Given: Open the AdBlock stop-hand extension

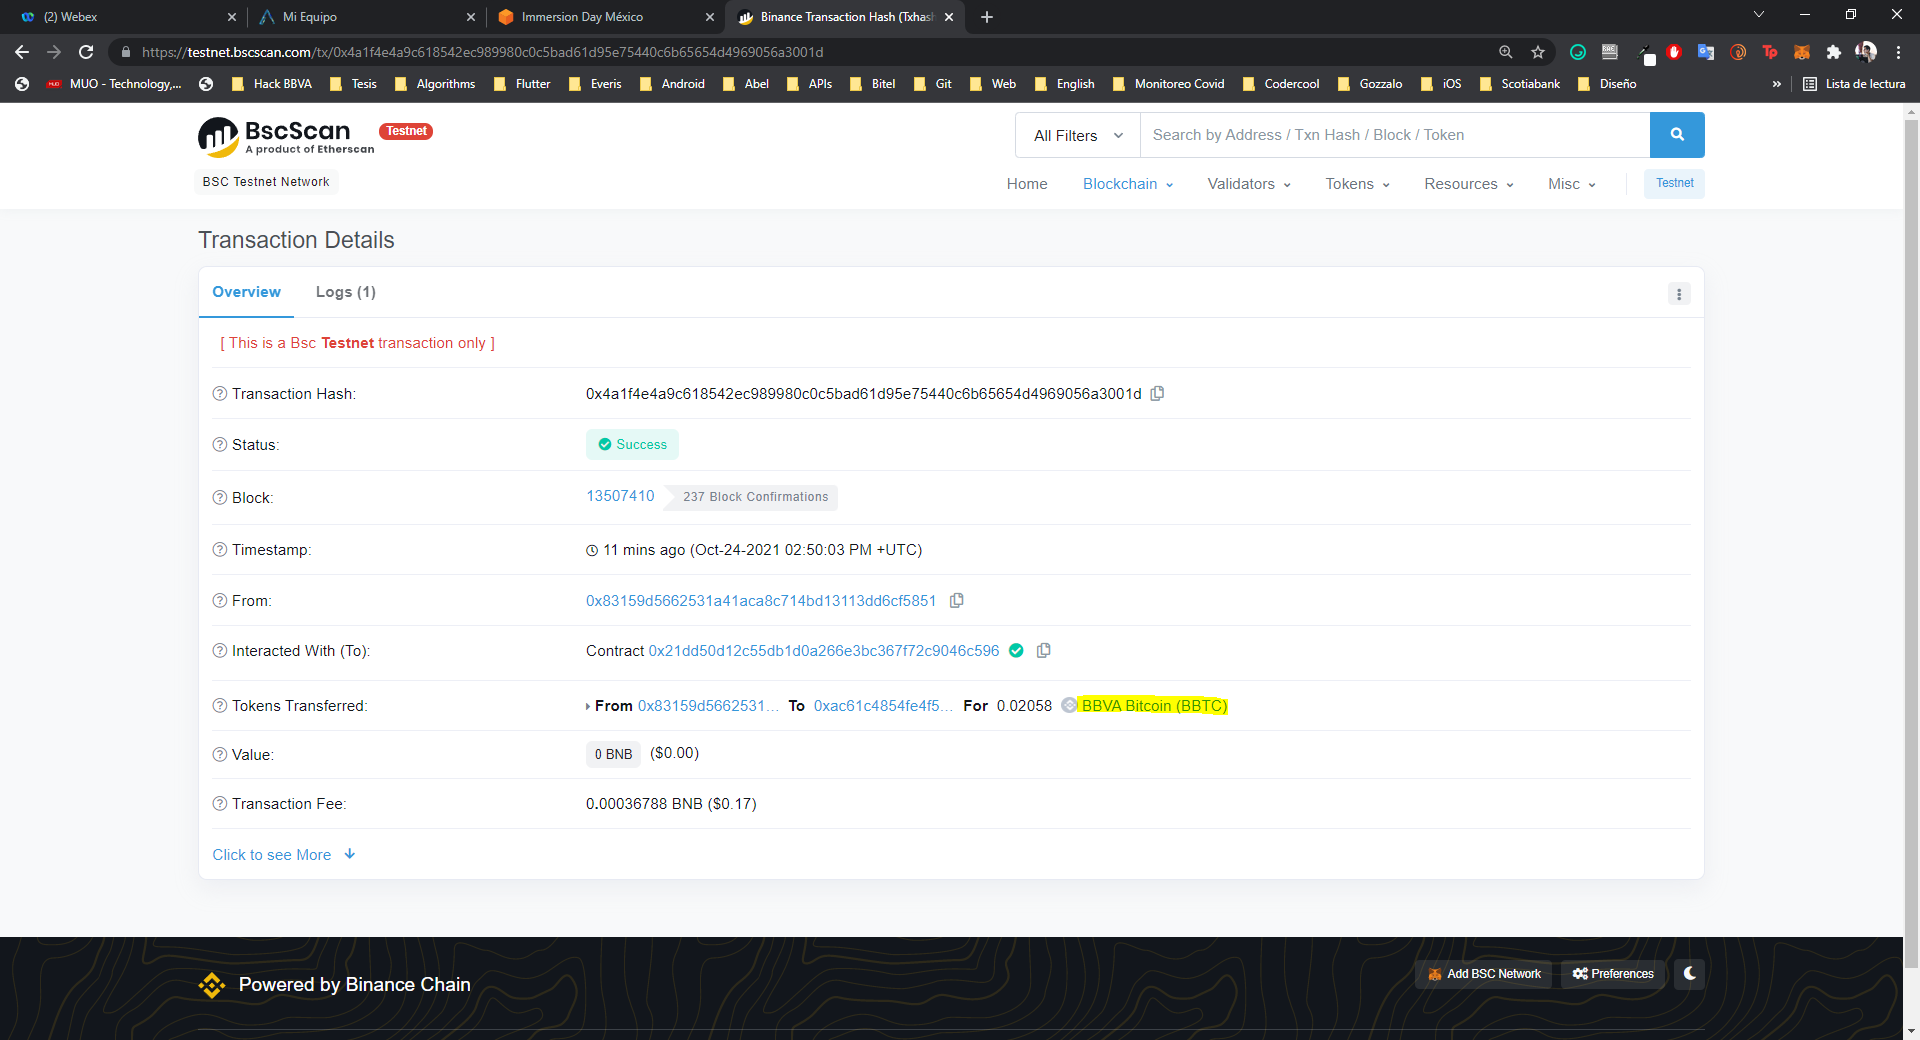Looking at the screenshot, I should point(1674,52).
